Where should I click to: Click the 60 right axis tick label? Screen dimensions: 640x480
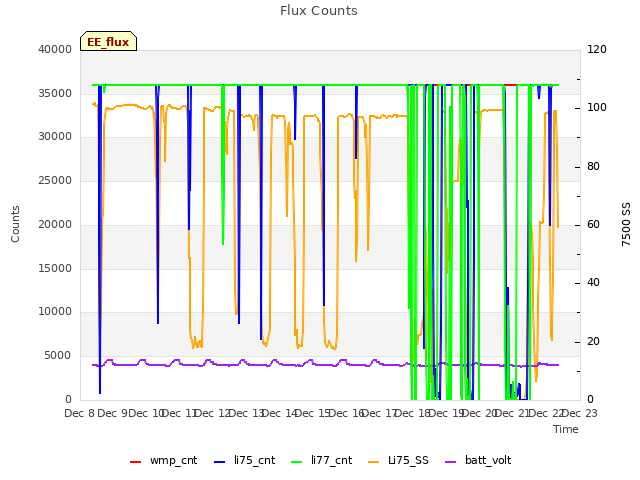click(593, 224)
